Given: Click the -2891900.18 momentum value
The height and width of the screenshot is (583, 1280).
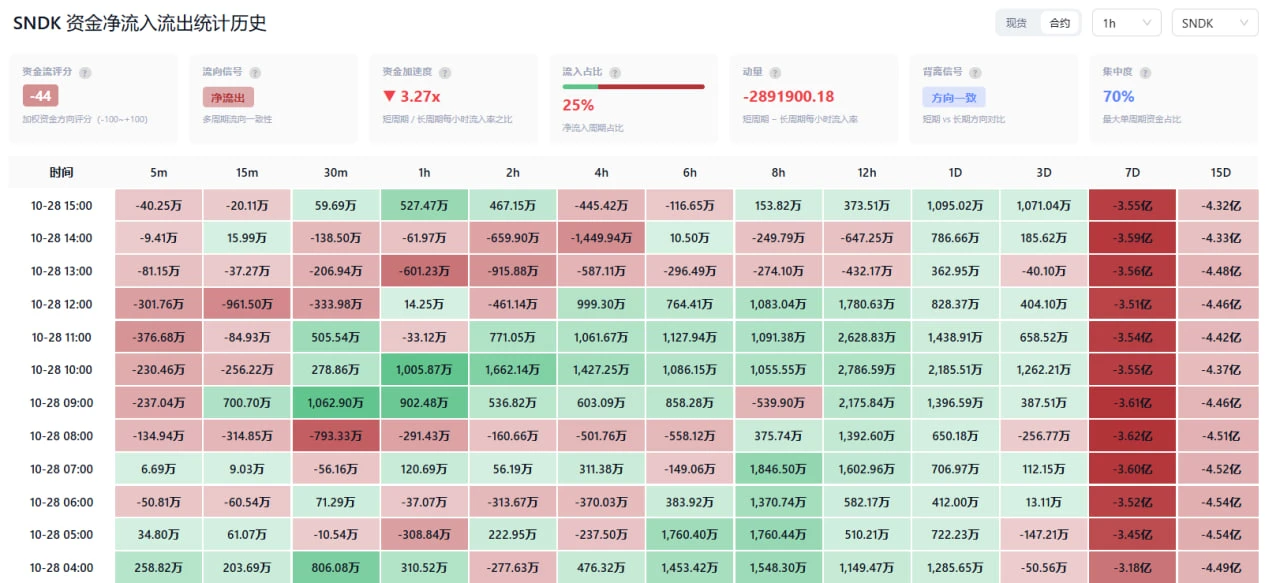Looking at the screenshot, I should click(788, 97).
